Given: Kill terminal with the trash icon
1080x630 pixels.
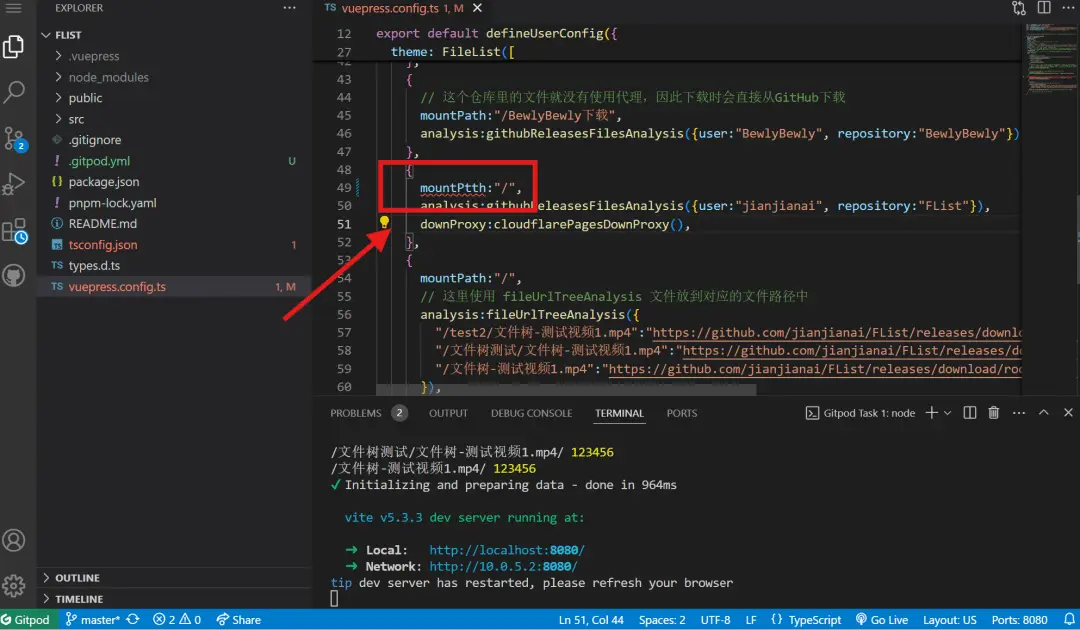Looking at the screenshot, I should click(993, 413).
